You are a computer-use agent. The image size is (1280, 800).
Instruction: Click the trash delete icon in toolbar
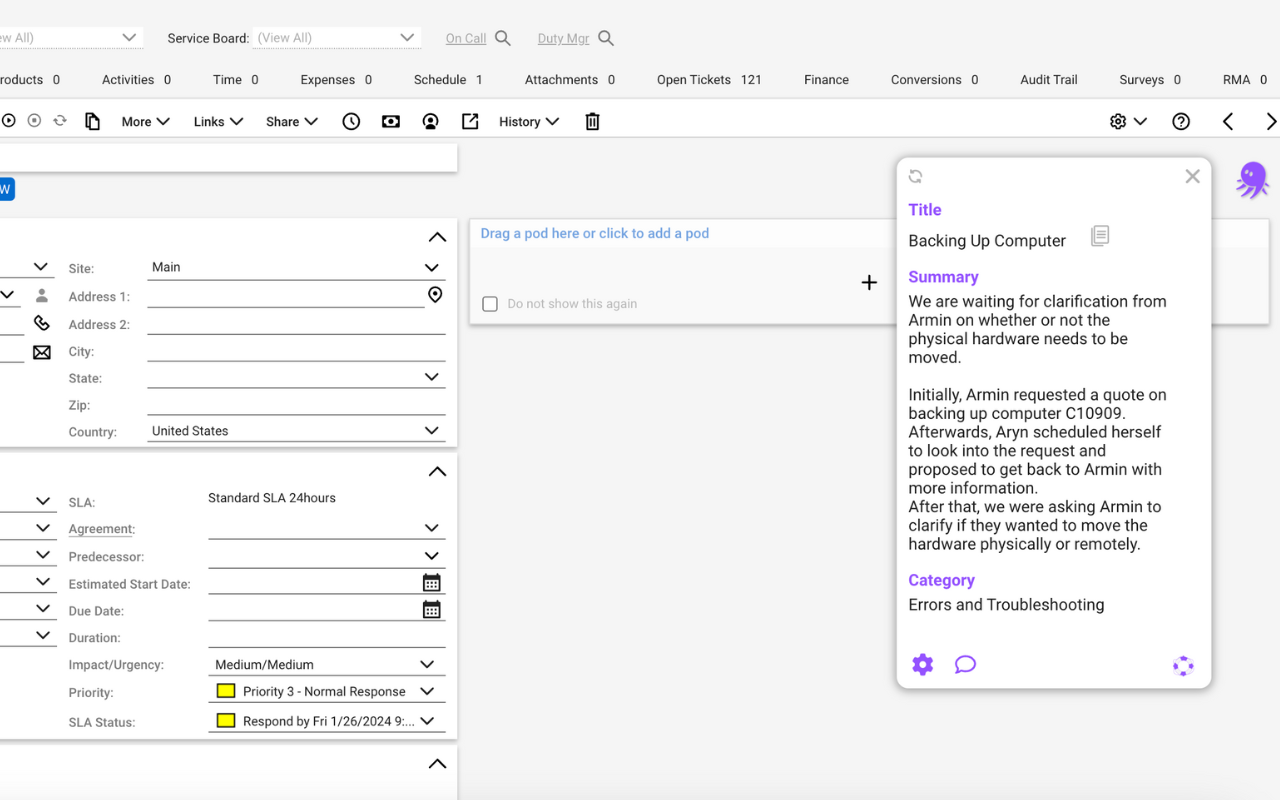pos(592,122)
